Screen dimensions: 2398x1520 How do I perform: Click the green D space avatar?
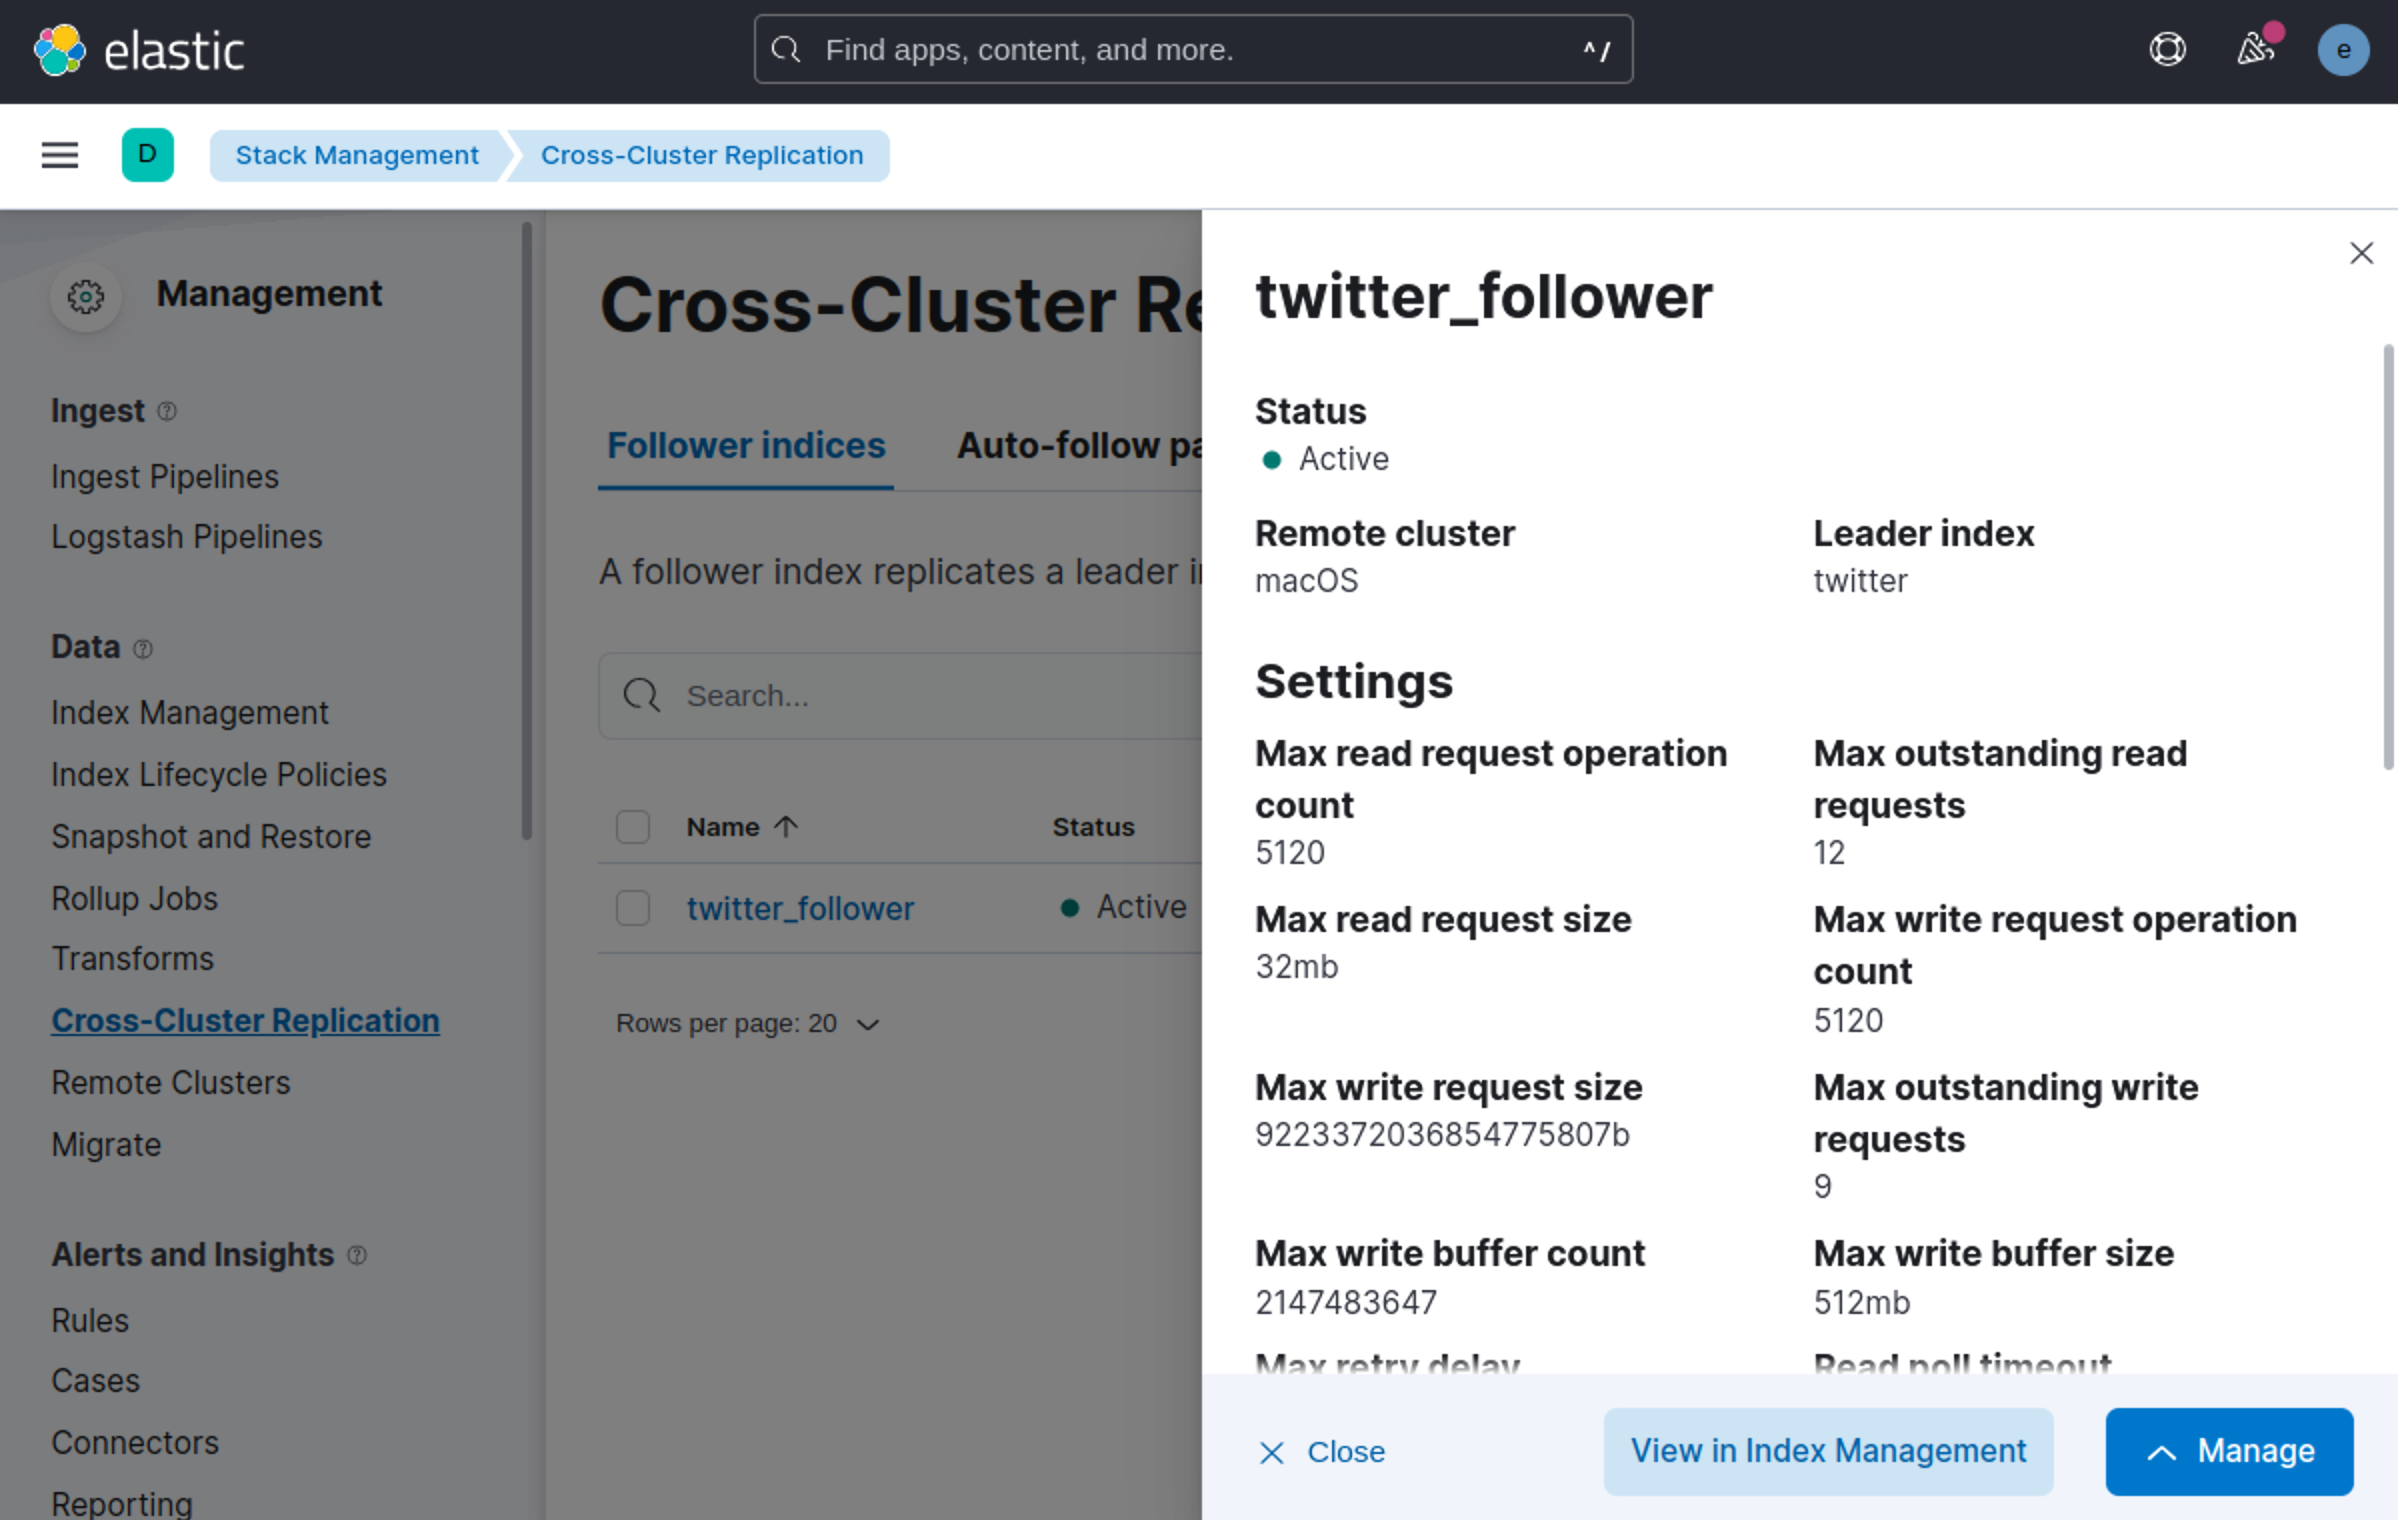tap(147, 155)
